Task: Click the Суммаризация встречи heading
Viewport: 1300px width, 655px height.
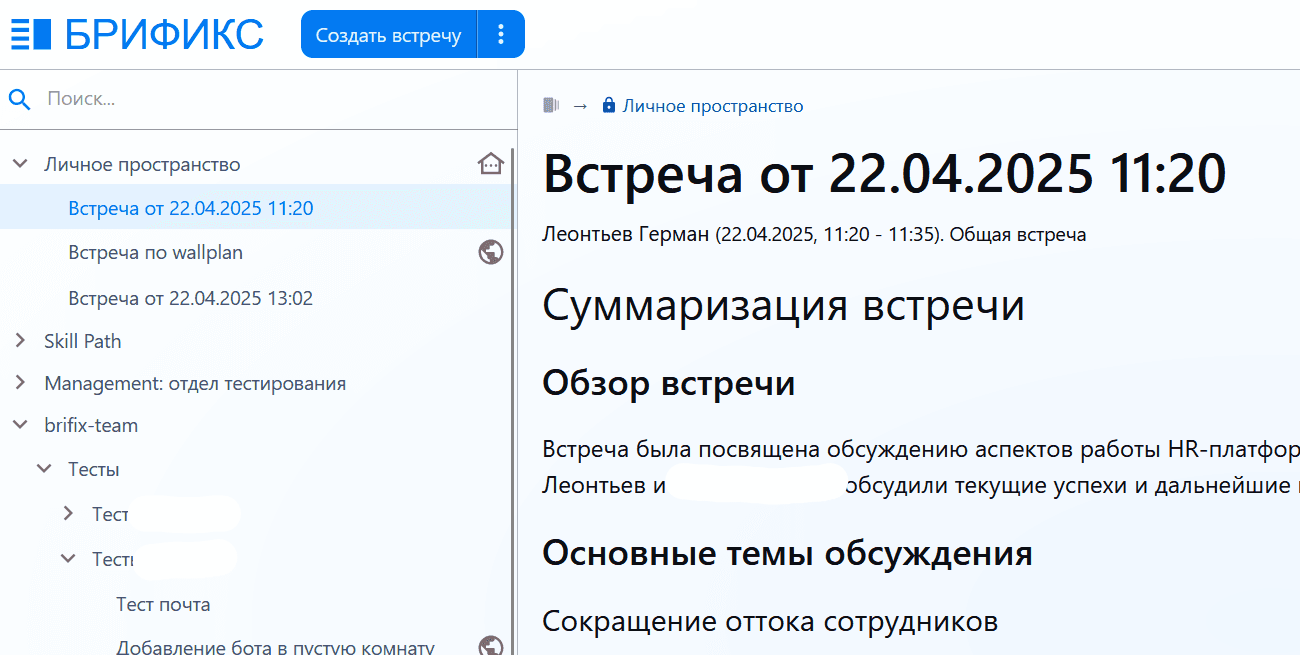Action: 783,305
